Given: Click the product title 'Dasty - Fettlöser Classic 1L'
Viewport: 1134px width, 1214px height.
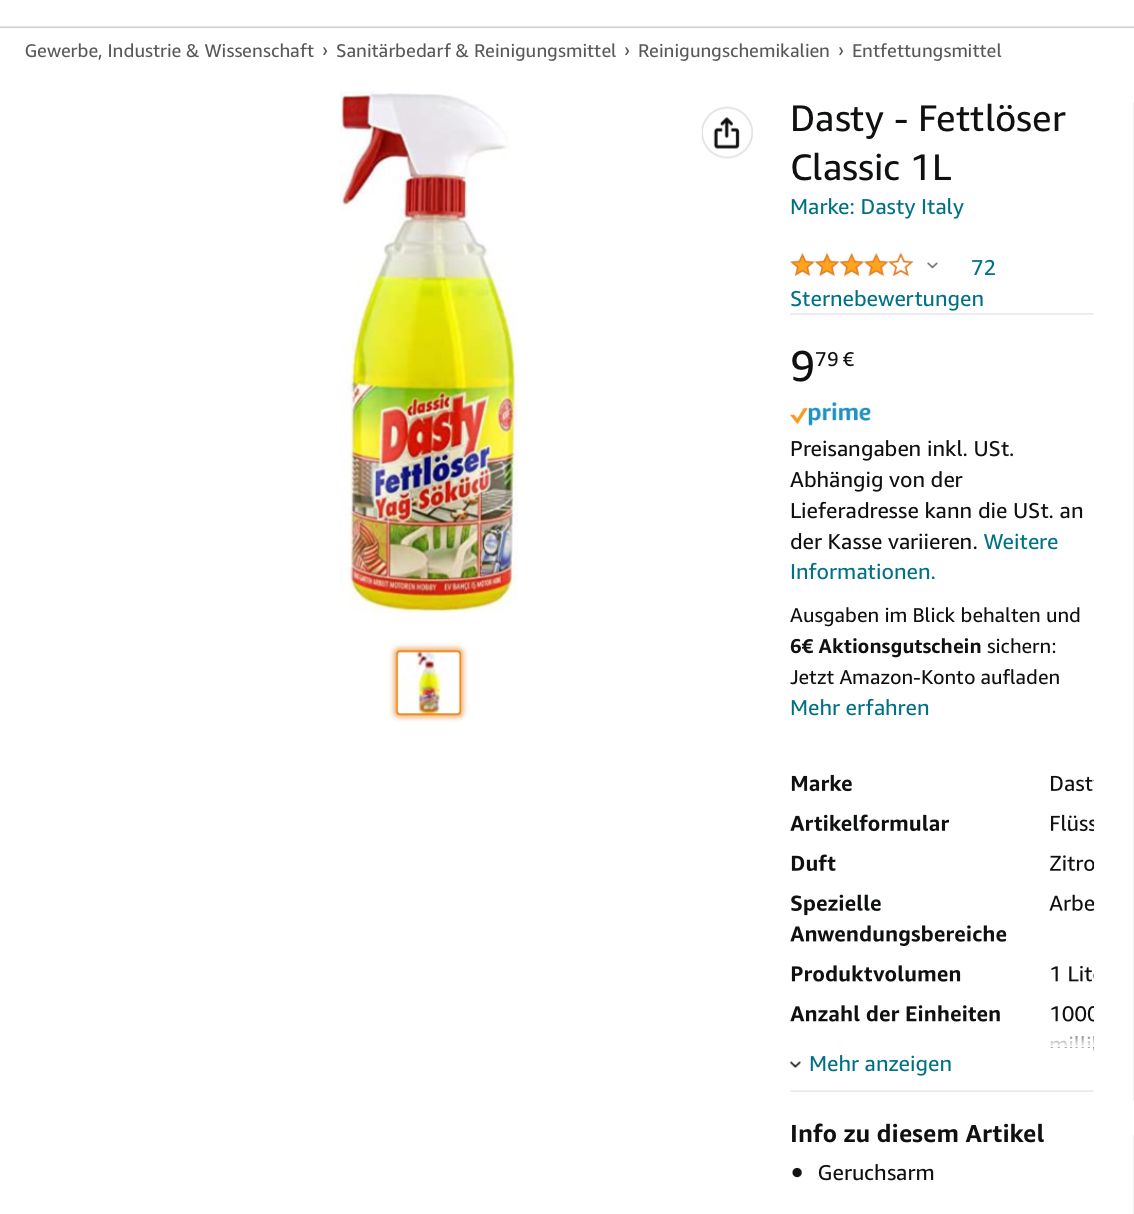Looking at the screenshot, I should (927, 143).
